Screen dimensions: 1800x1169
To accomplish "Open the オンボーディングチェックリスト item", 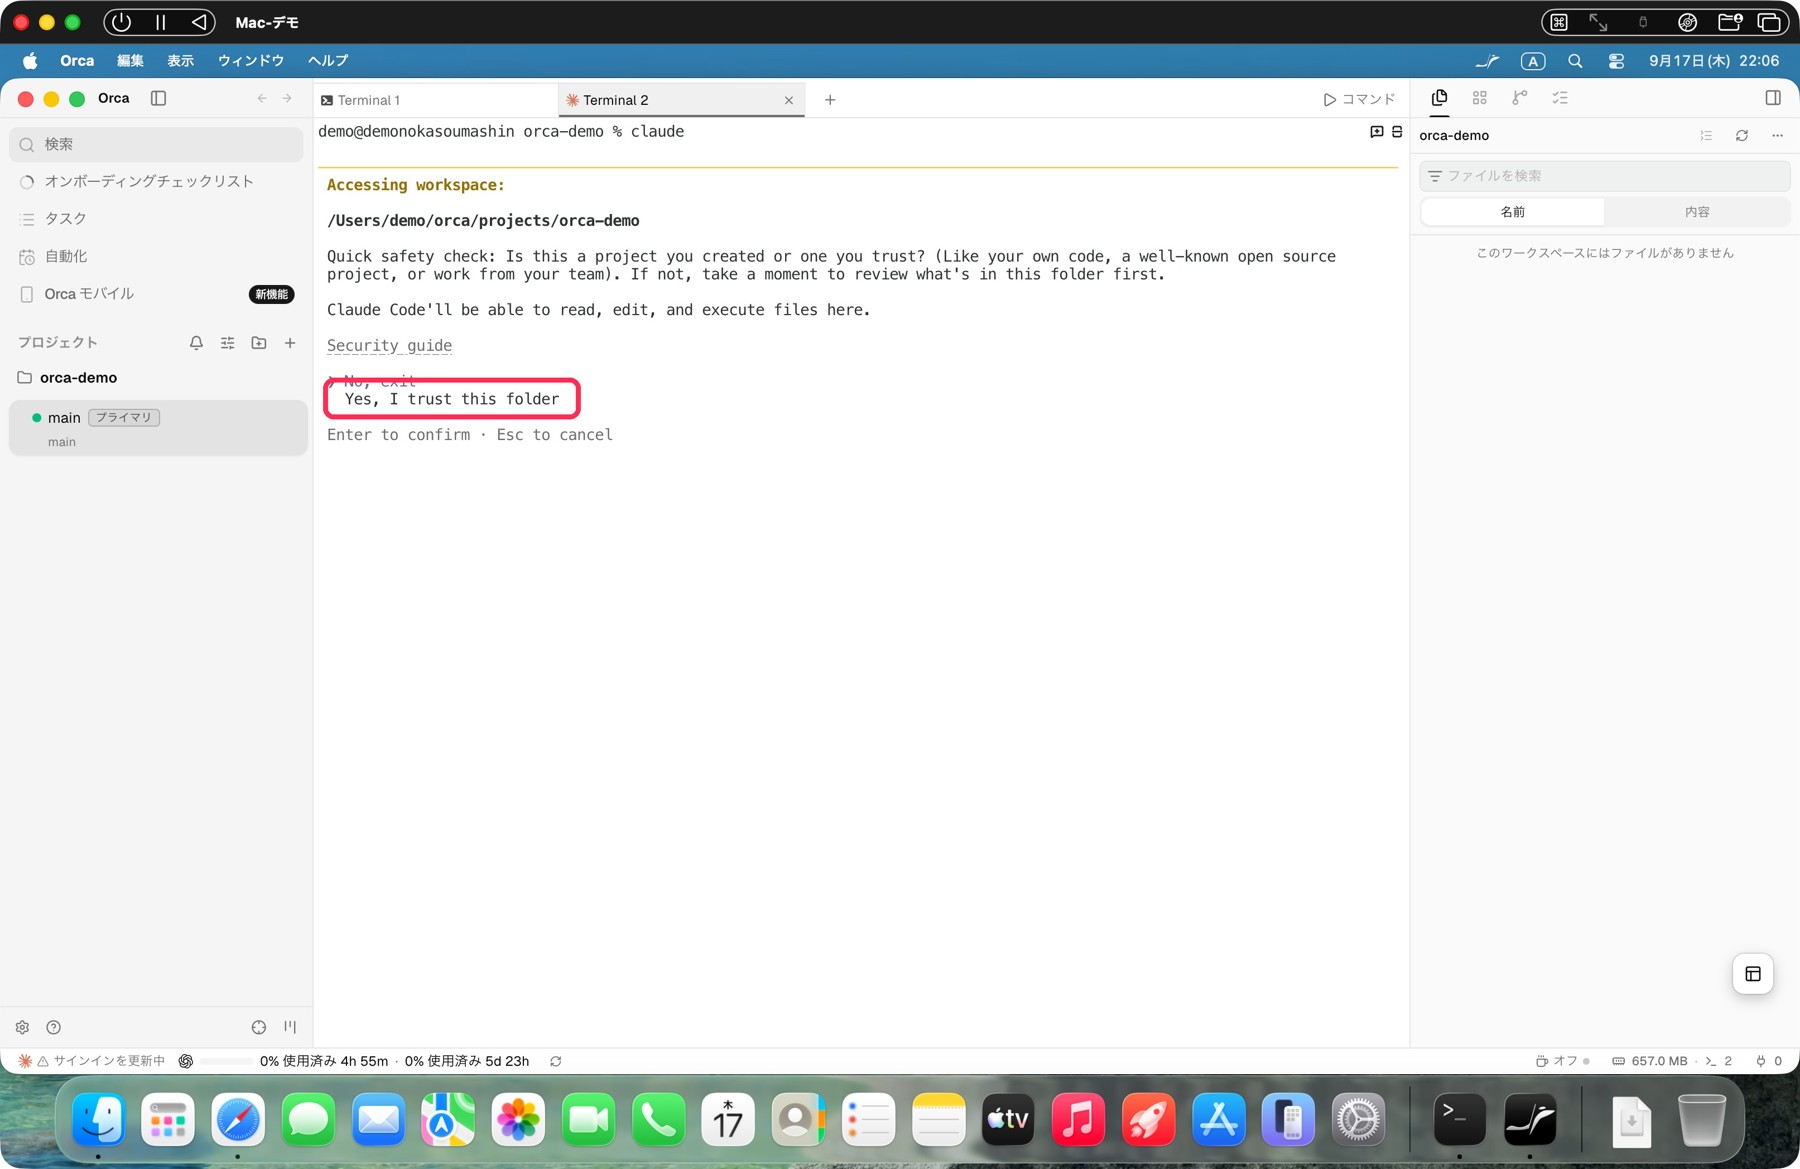I will pyautogui.click(x=156, y=181).
